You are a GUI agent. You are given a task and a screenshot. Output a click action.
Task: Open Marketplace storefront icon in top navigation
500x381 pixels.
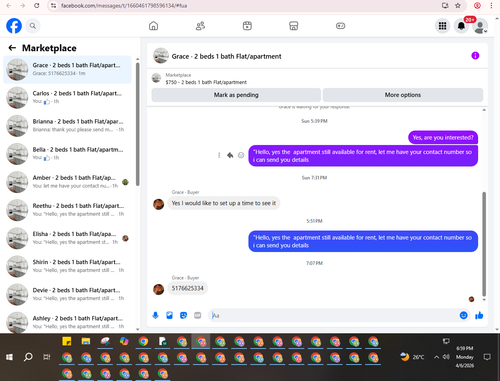[294, 26]
